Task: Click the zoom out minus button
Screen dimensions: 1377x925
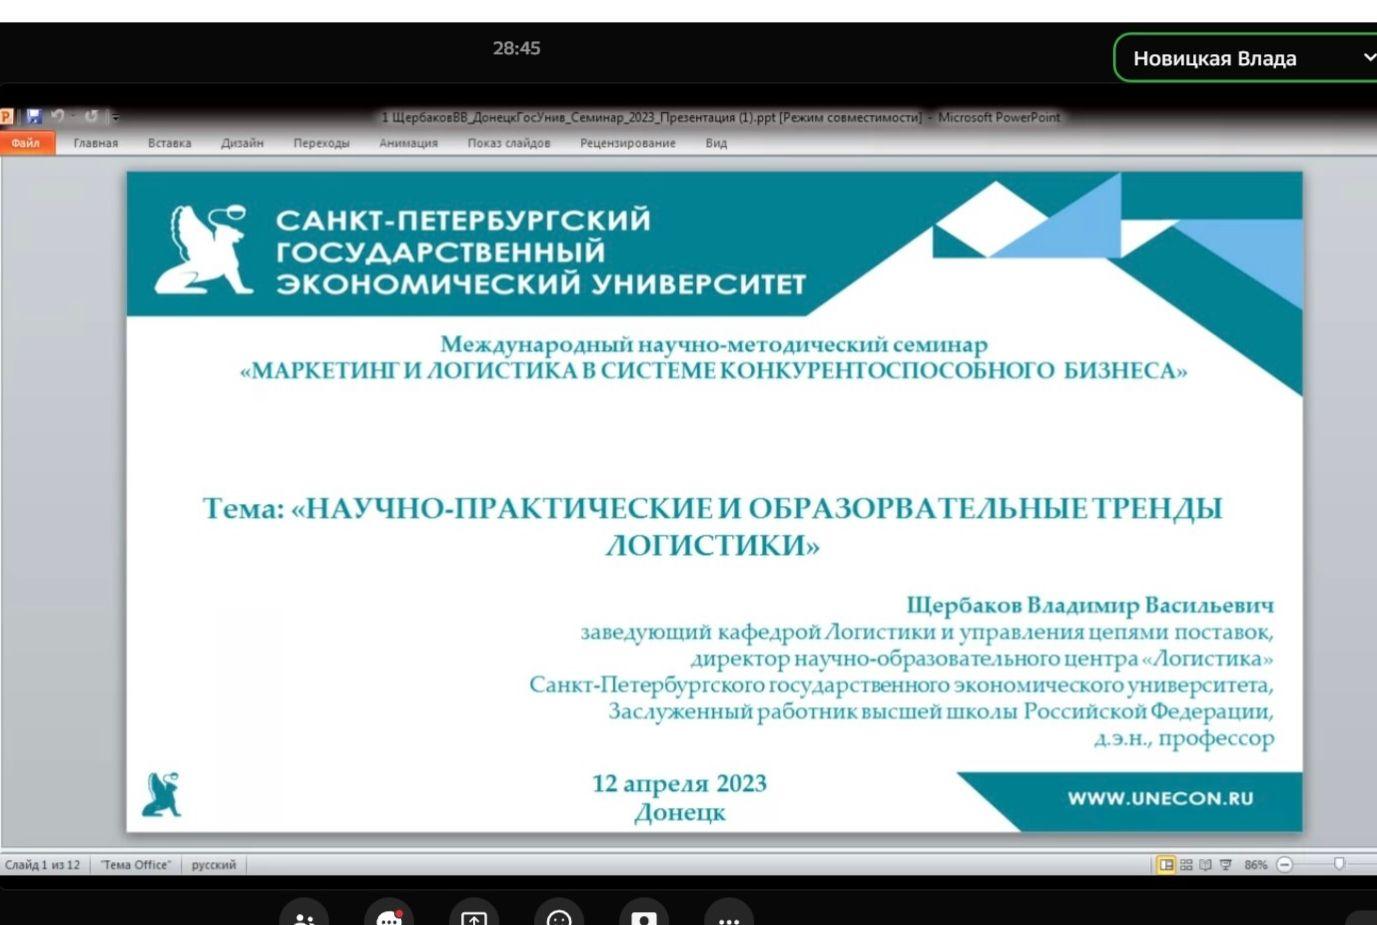Action: coord(1285,864)
